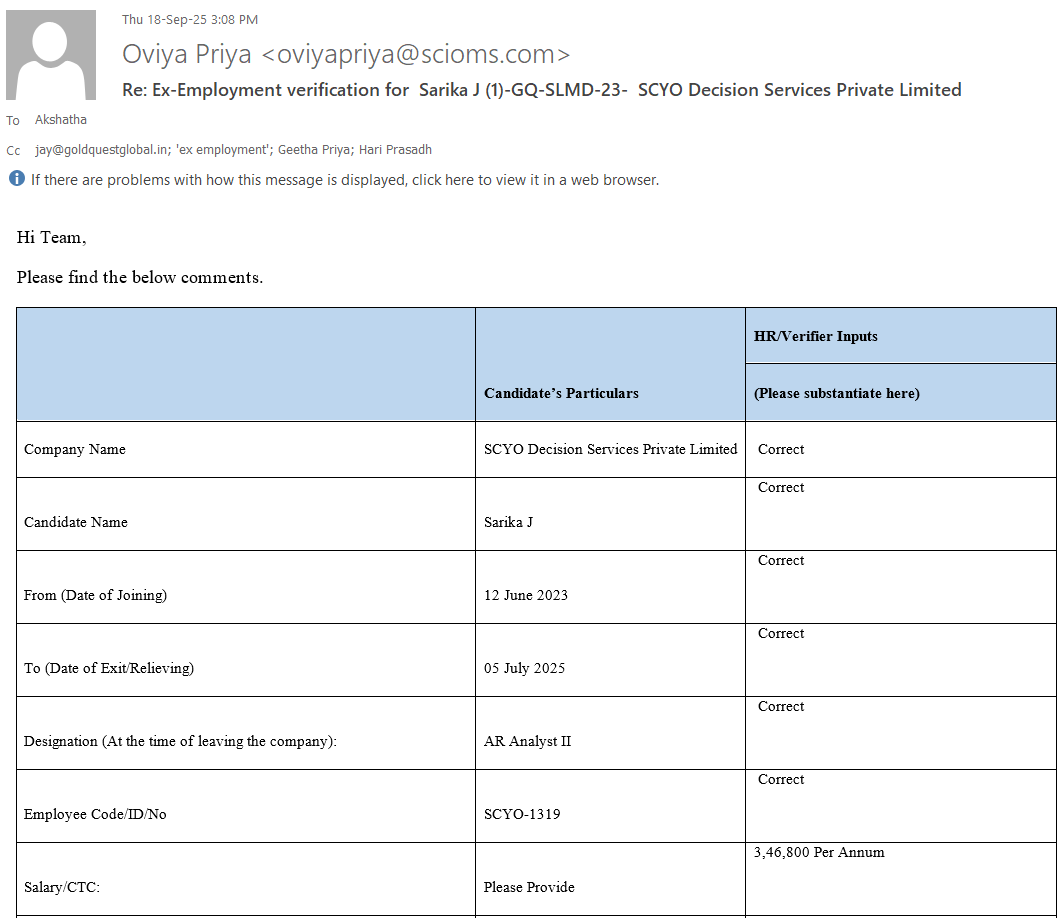Click the Designation row label
Viewport: 1062px width, 918px height.
point(180,742)
